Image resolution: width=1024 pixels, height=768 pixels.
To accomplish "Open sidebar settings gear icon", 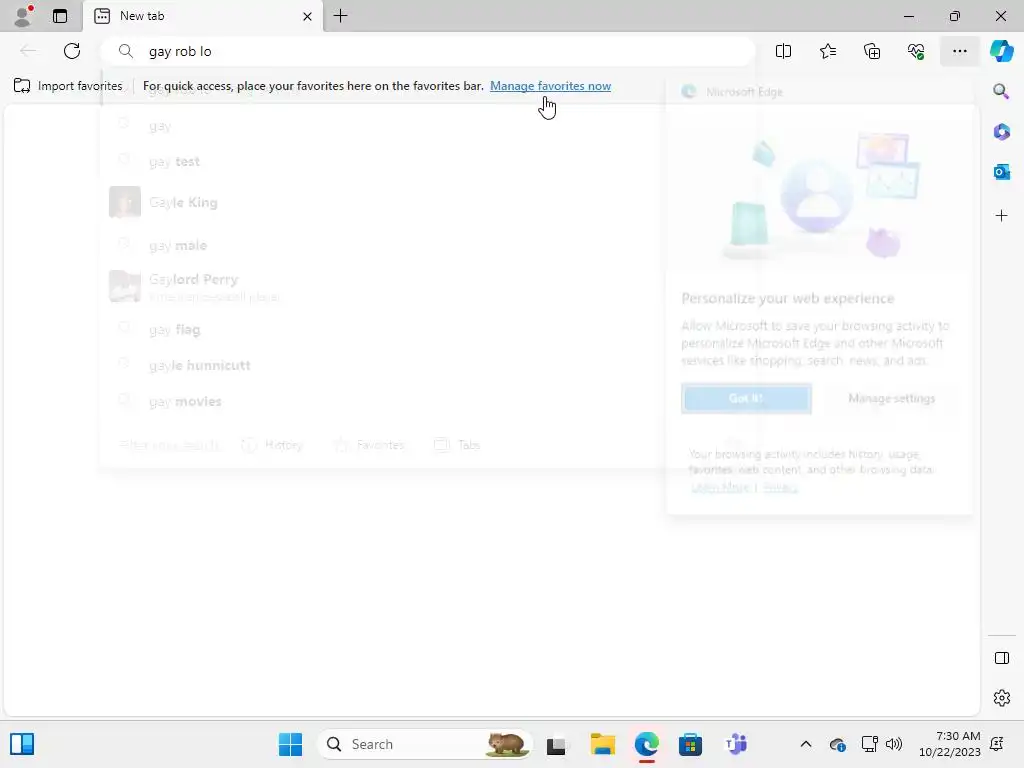I will [x=1001, y=698].
